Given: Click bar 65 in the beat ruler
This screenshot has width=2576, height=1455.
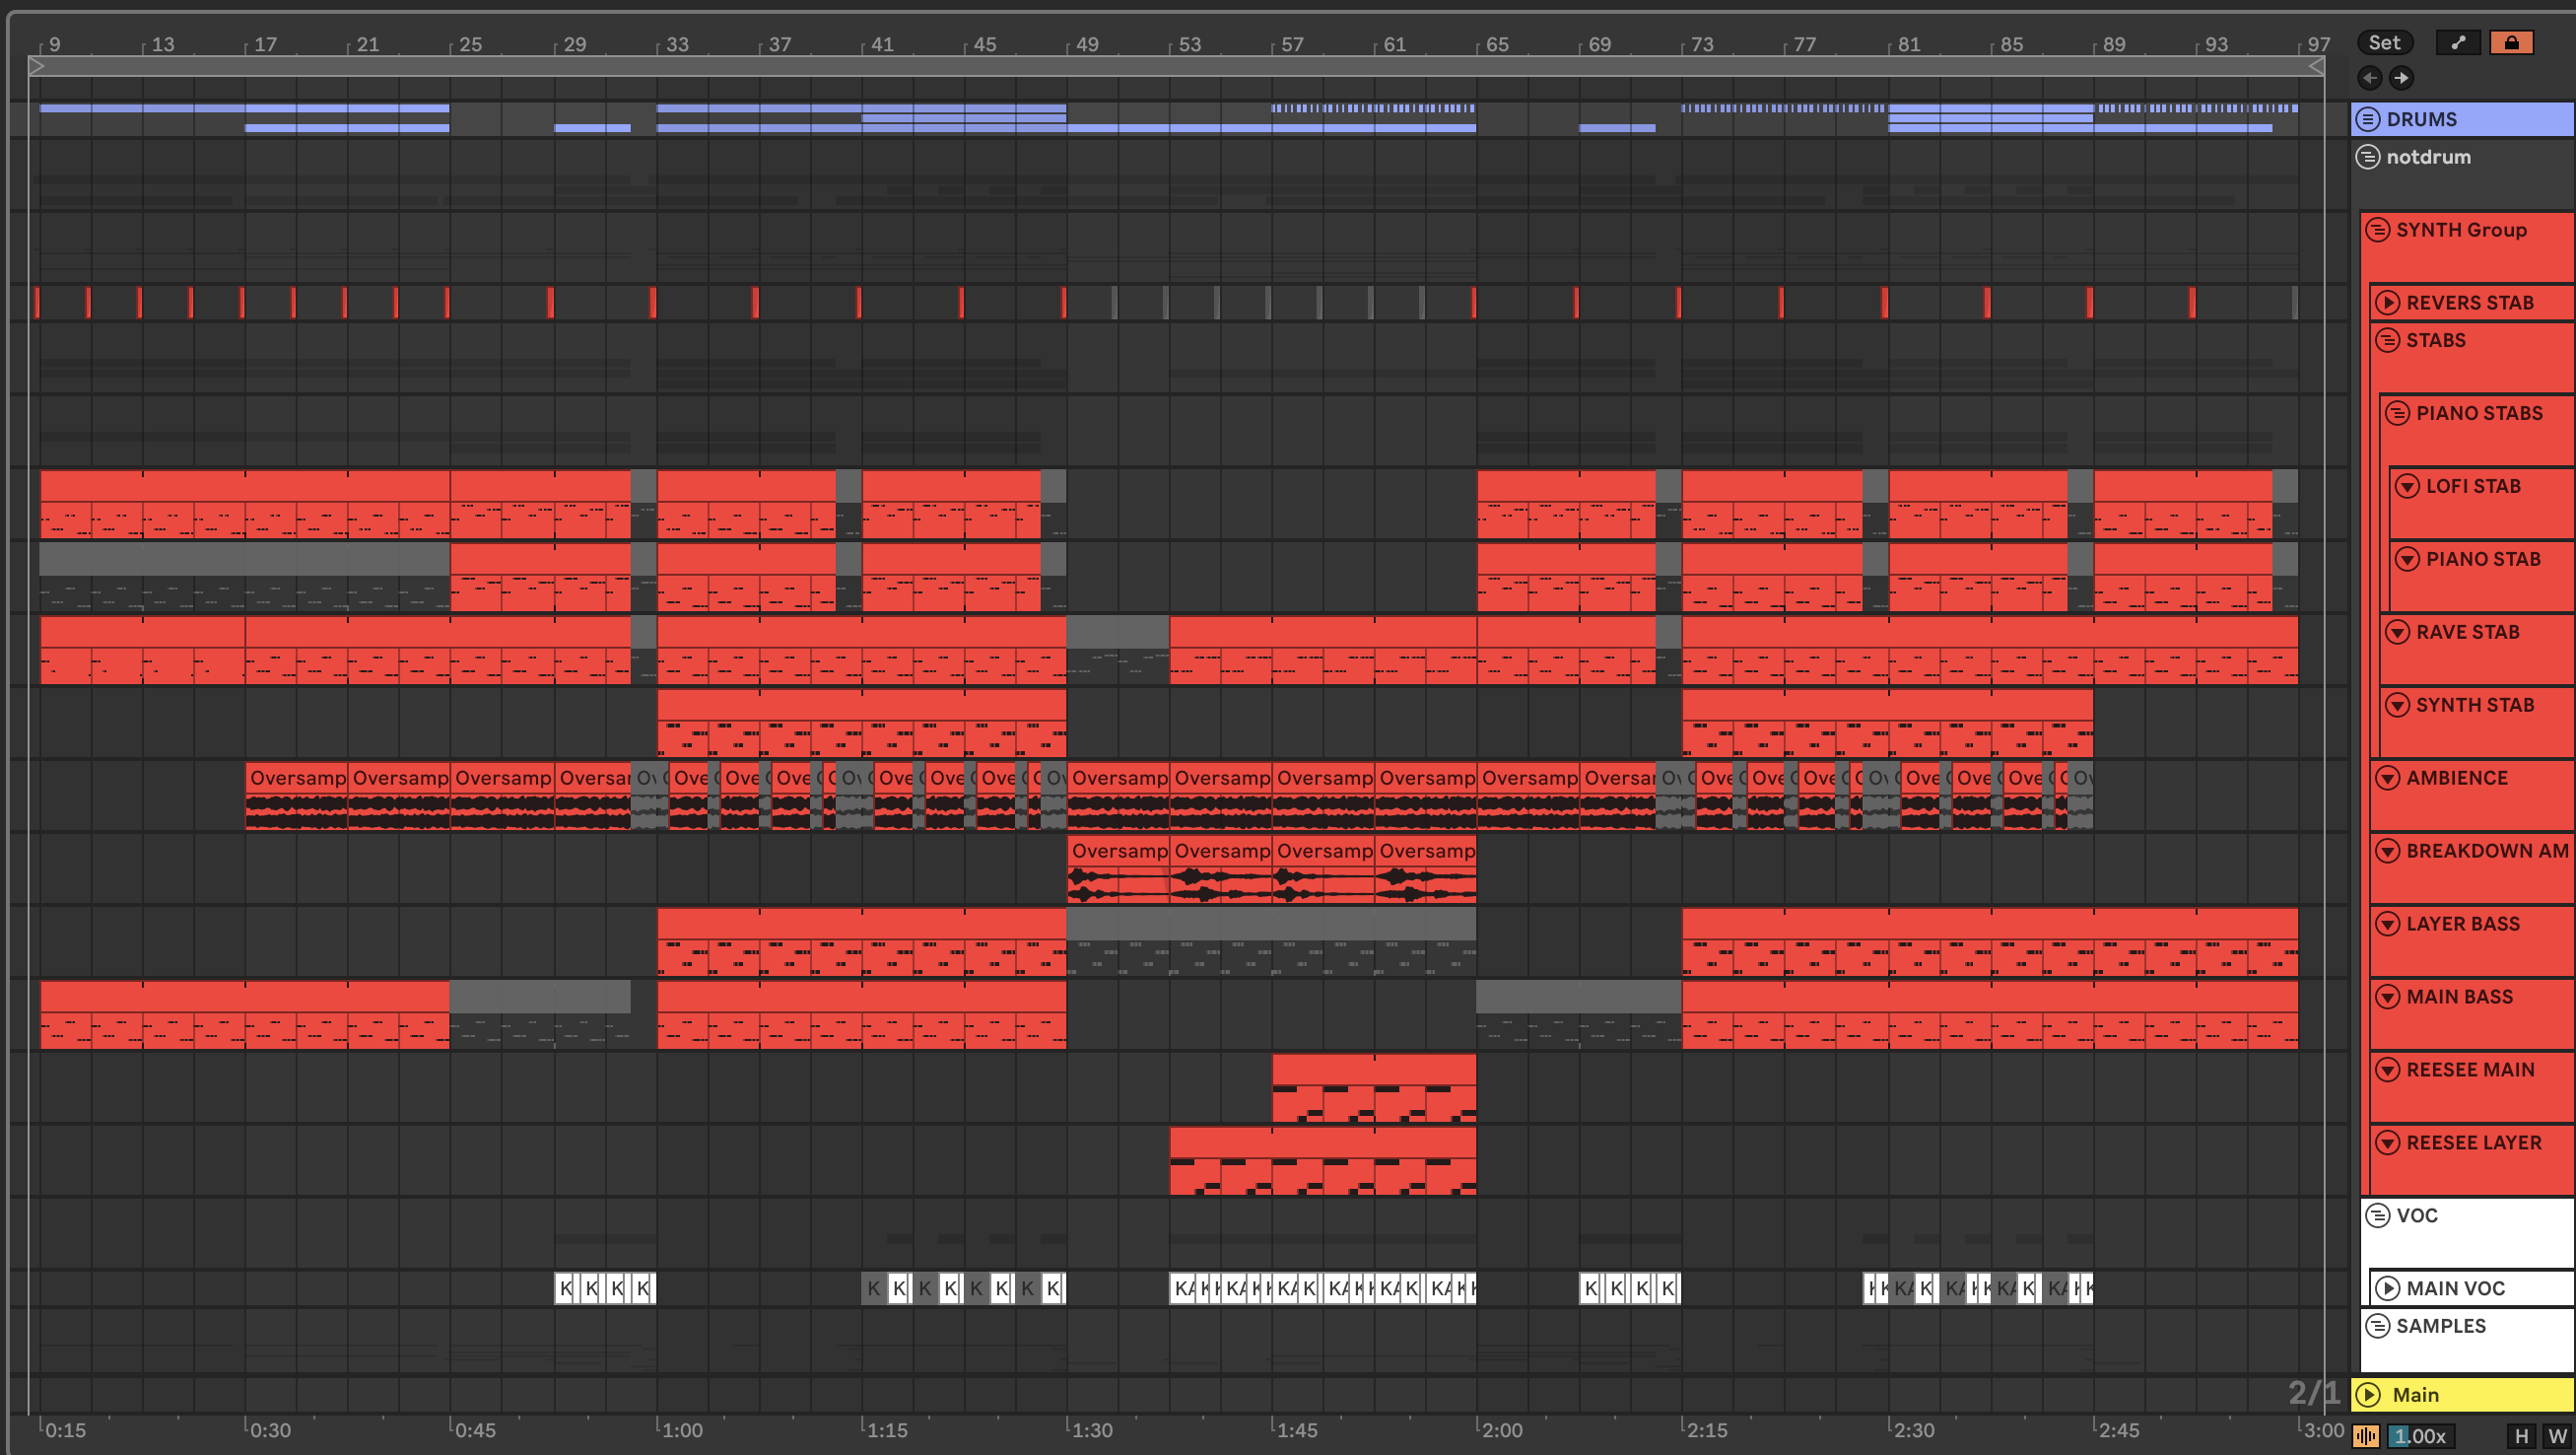Looking at the screenshot, I should tap(1497, 44).
